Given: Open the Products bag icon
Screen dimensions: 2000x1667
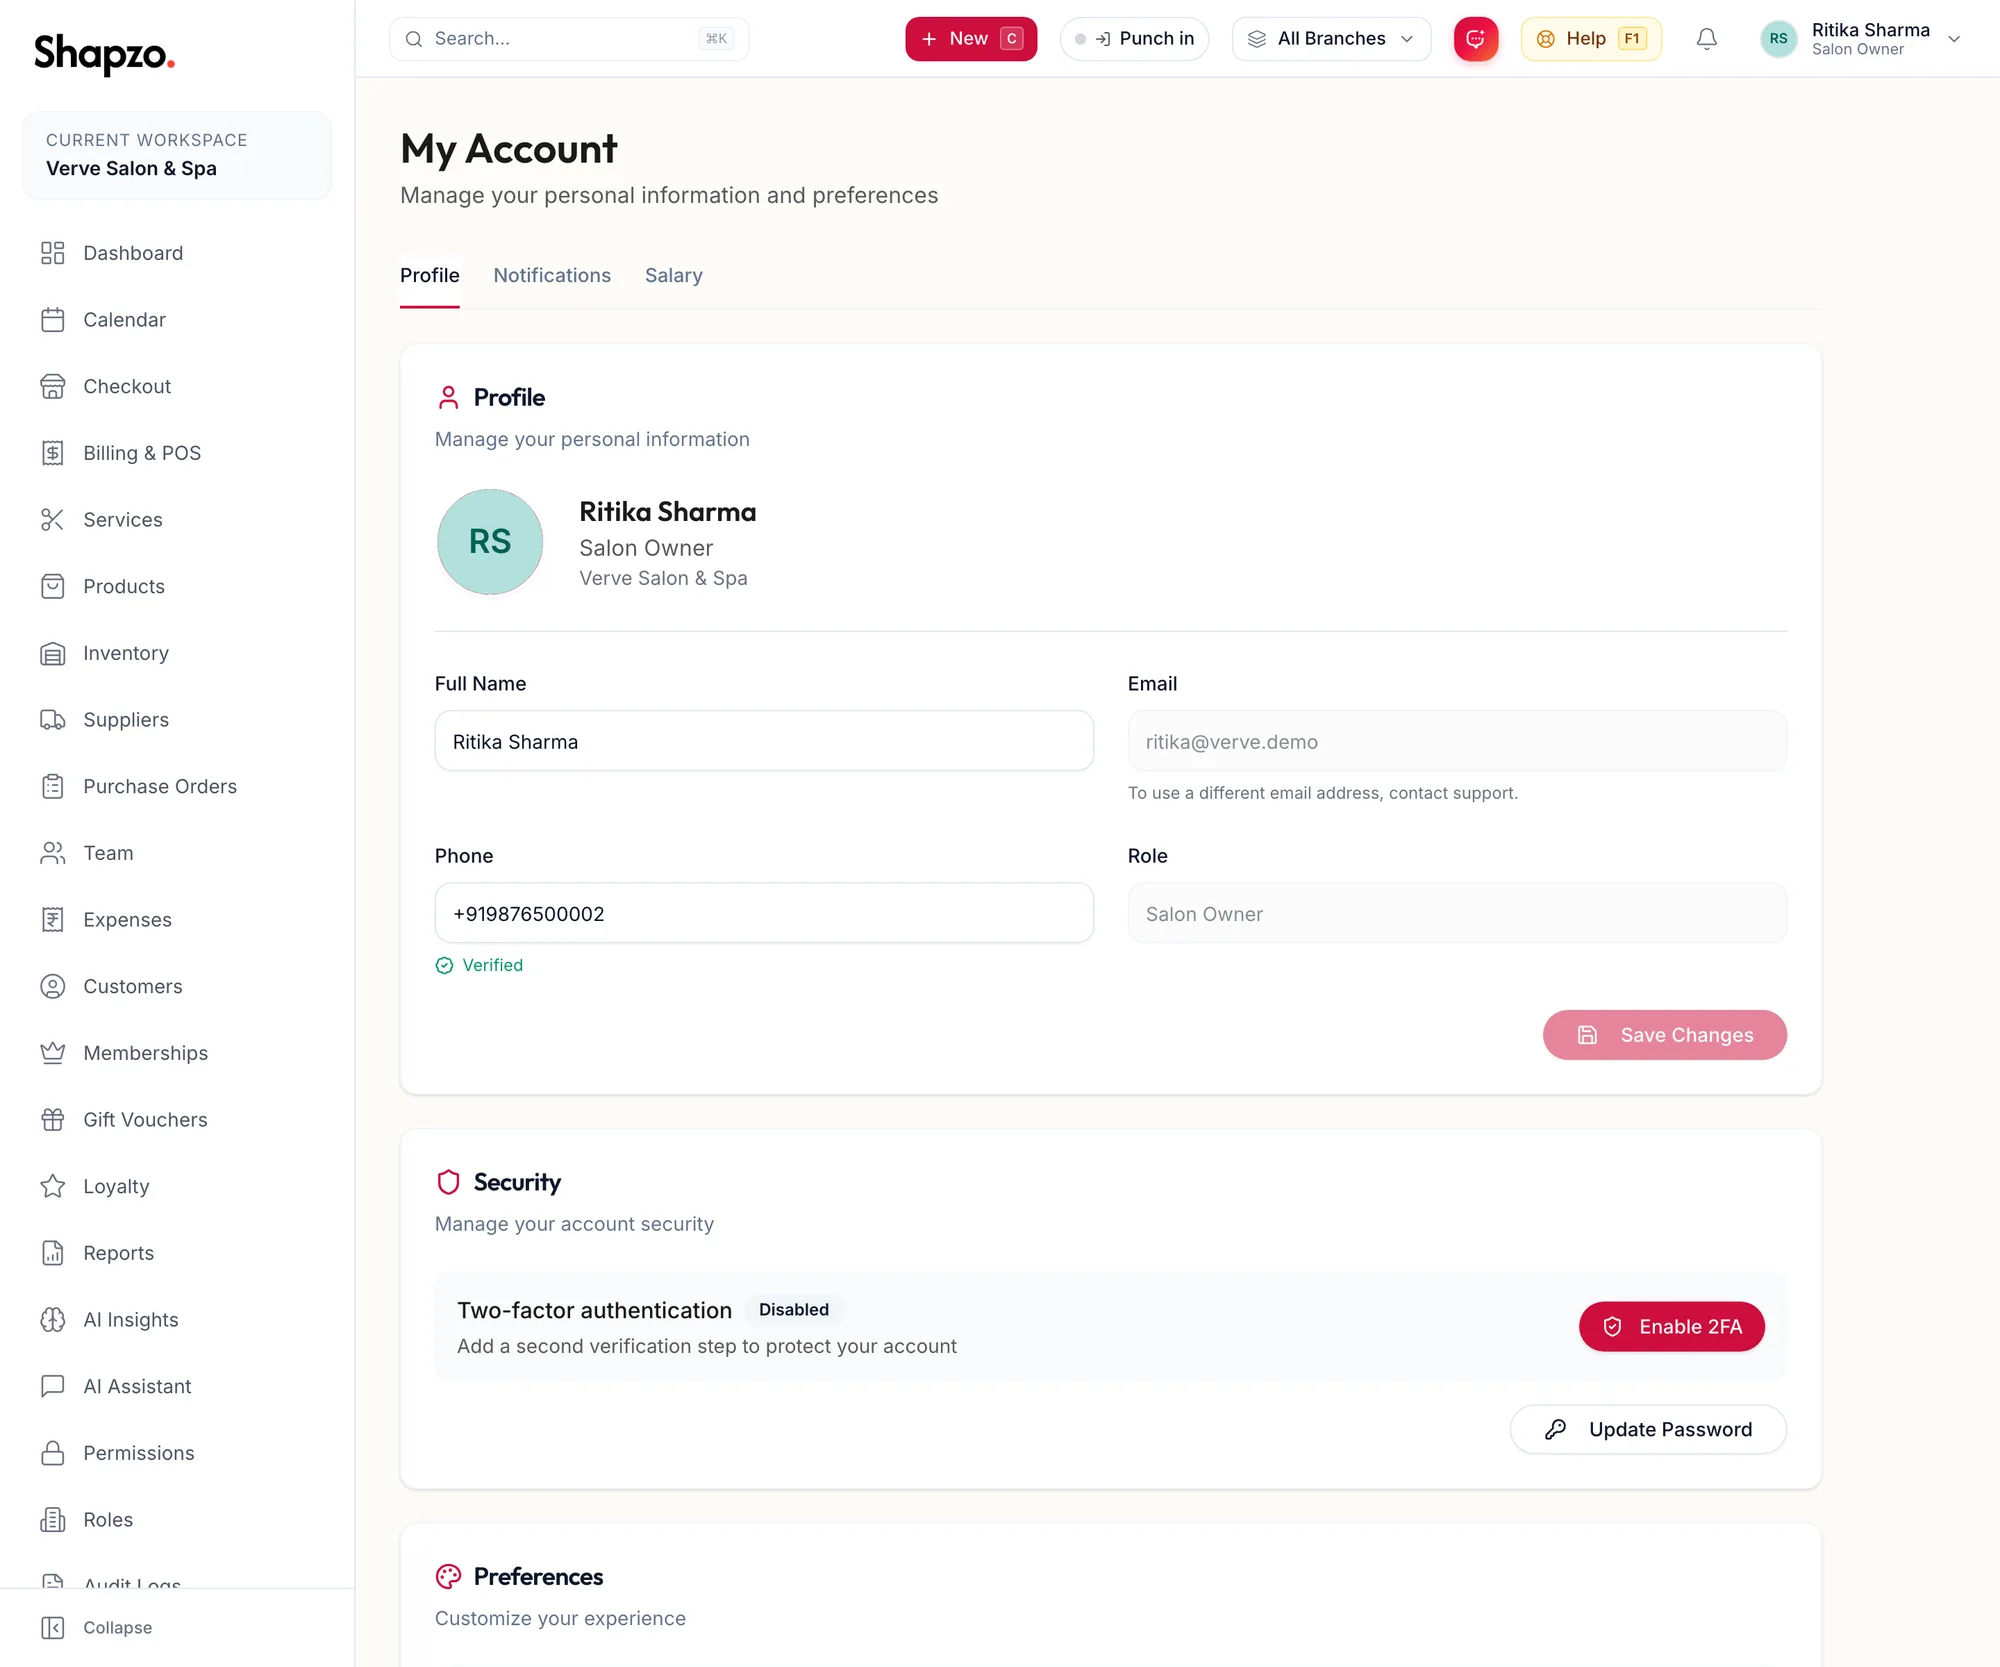Looking at the screenshot, I should (x=53, y=587).
